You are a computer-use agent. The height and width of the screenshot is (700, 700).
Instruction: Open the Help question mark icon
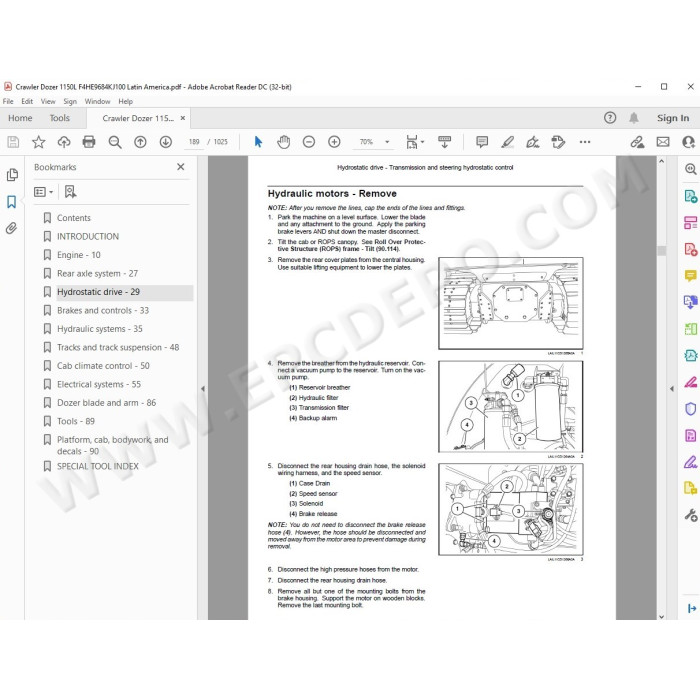(x=610, y=118)
